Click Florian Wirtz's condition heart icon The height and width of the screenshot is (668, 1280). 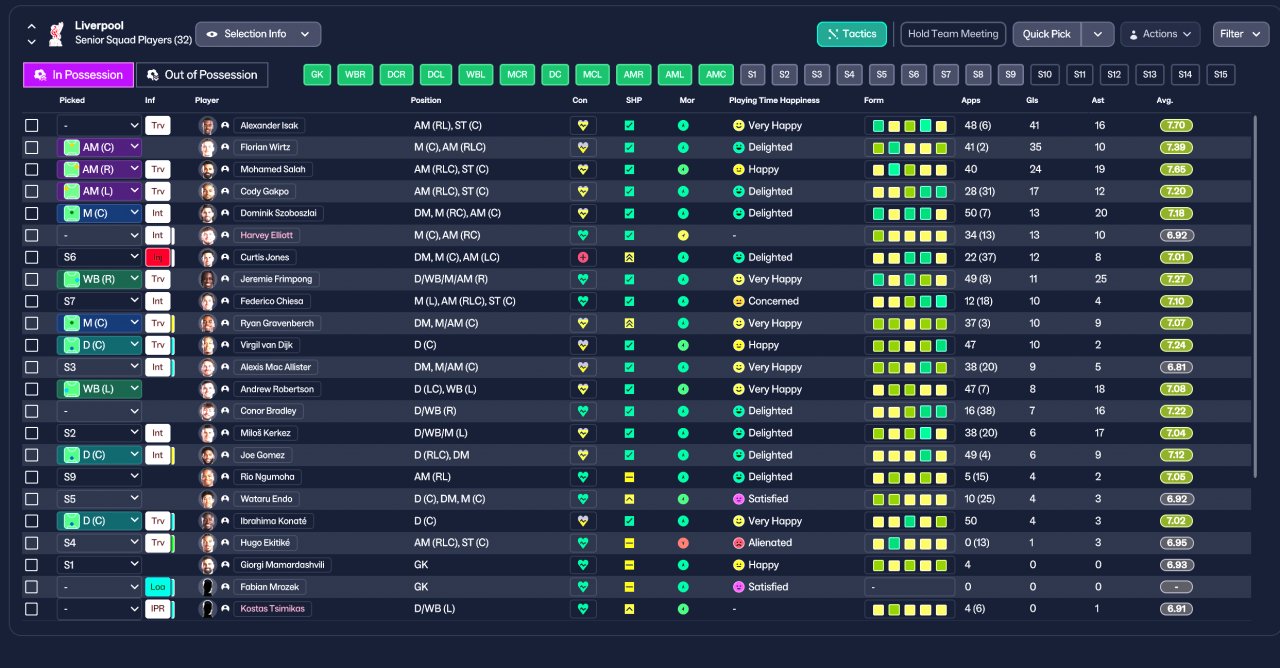pyautogui.click(x=583, y=147)
